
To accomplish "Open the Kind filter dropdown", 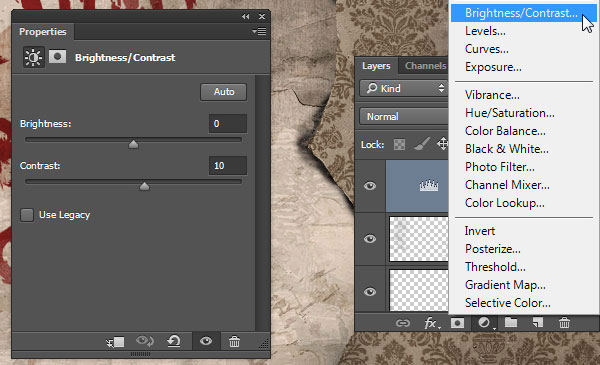I will coord(404,88).
